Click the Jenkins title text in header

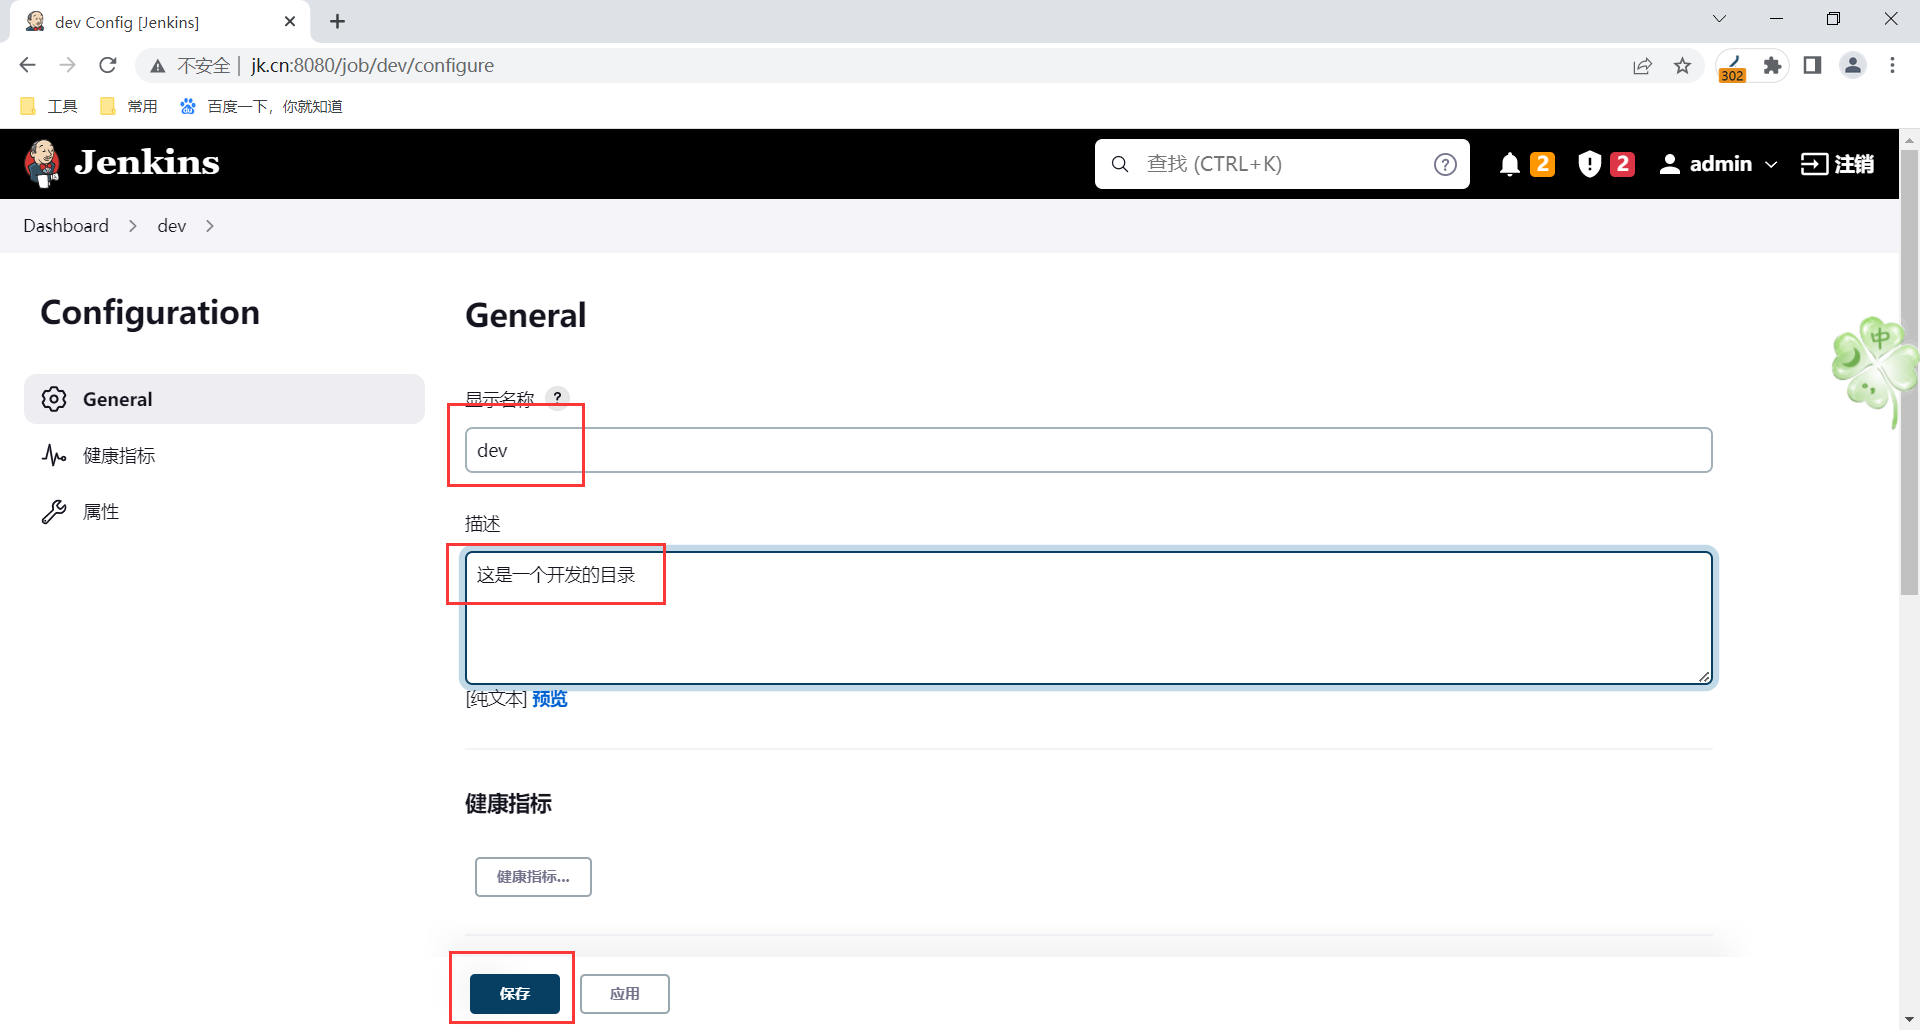click(x=147, y=163)
